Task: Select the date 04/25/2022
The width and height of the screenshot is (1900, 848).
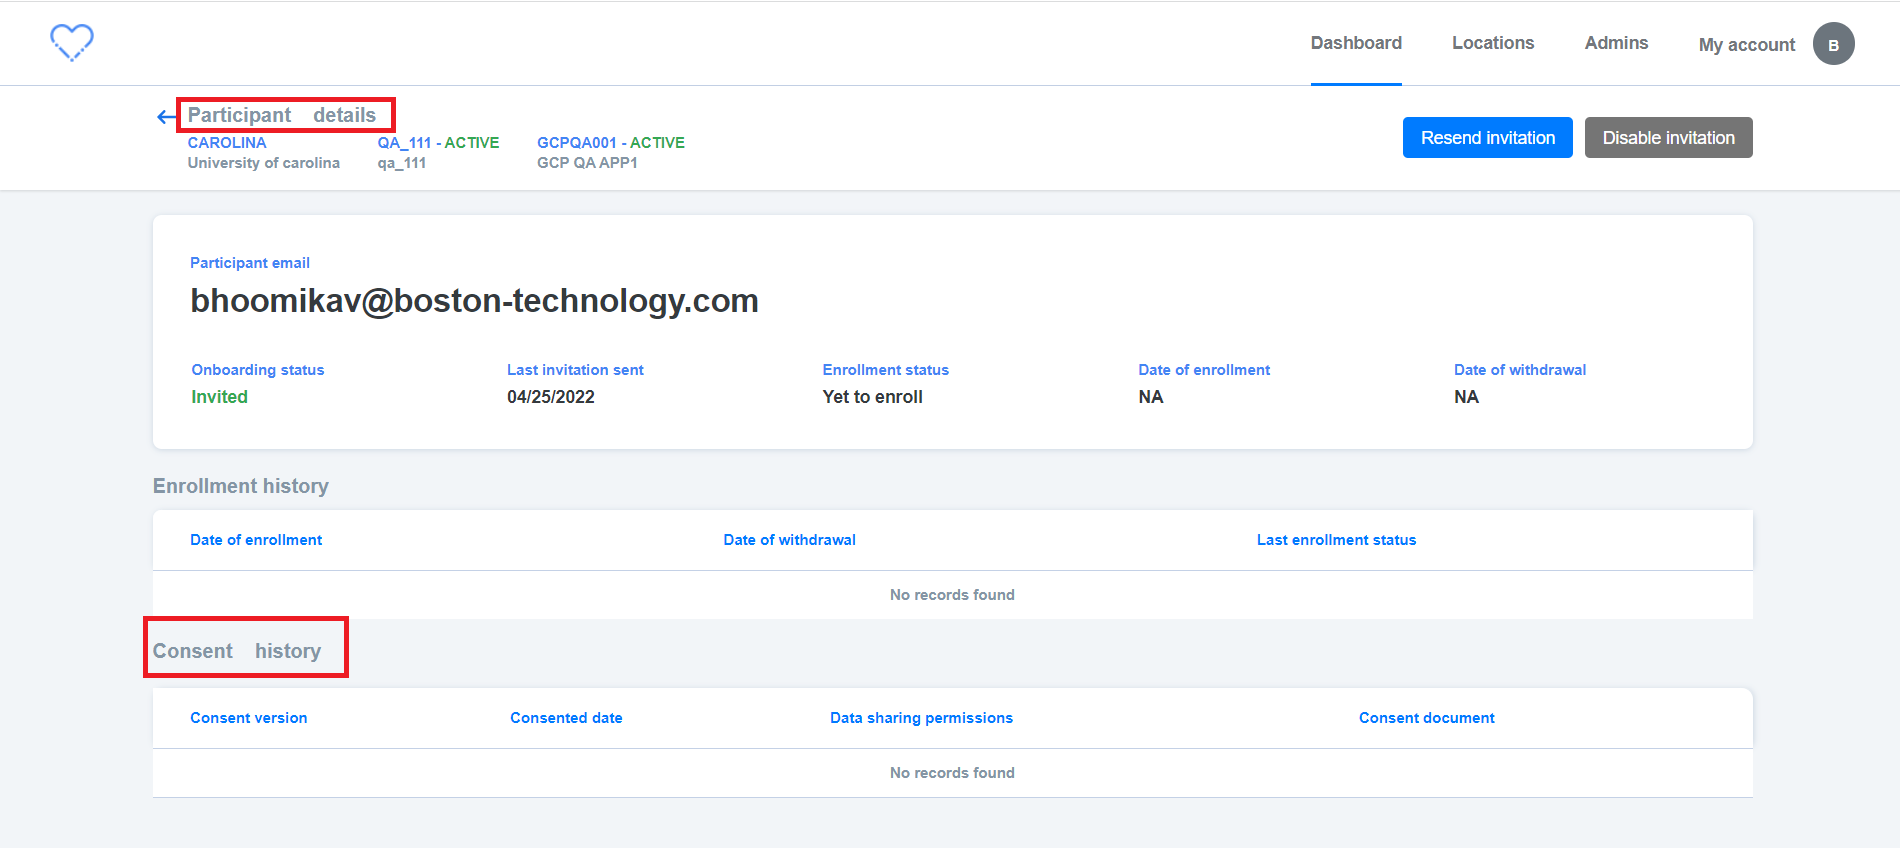Action: pos(551,397)
